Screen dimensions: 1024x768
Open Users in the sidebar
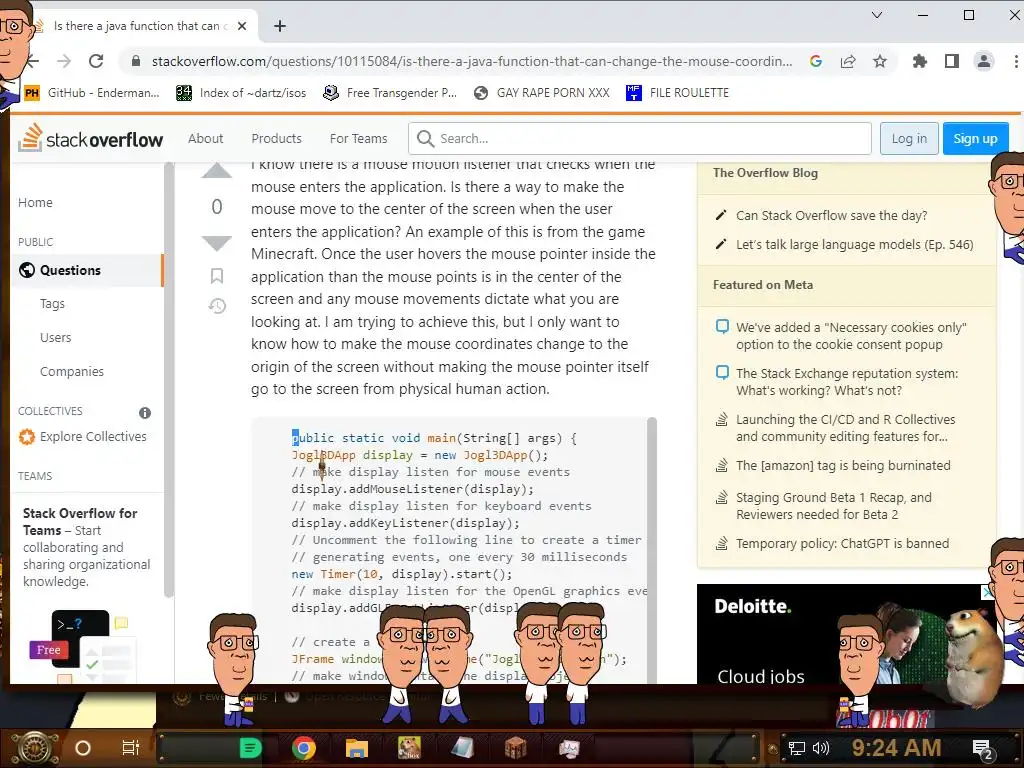pos(56,338)
